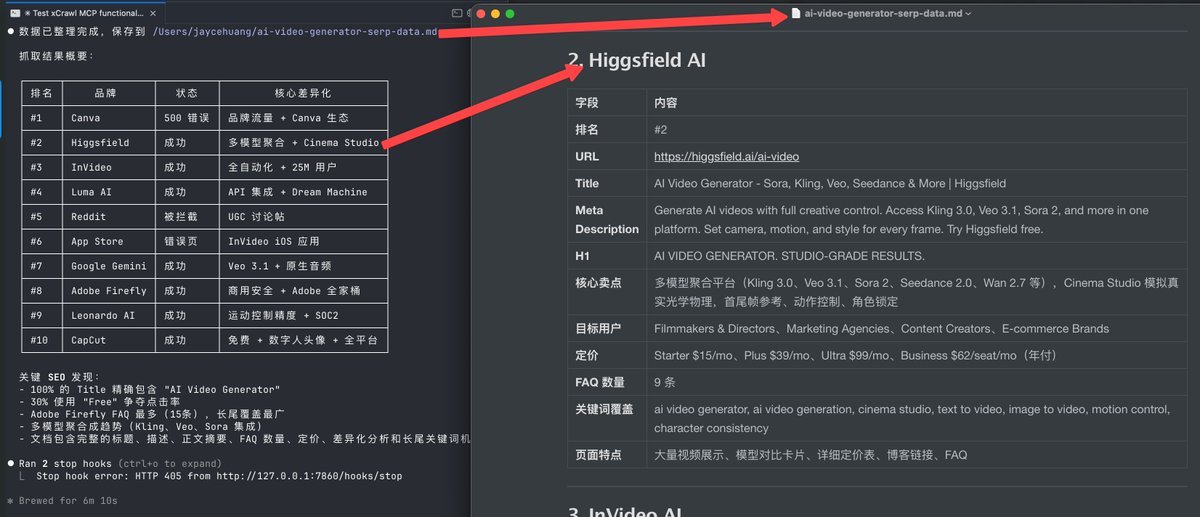
Task: Click the 'Adobe Firefly' brand cell
Action: tap(109, 291)
